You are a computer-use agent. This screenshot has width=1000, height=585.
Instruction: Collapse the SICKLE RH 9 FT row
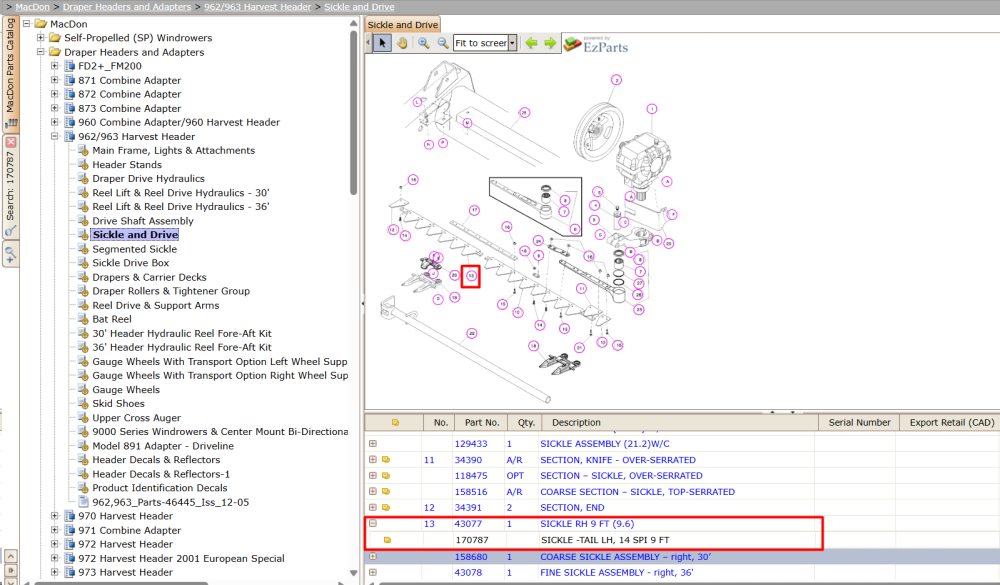click(x=373, y=523)
